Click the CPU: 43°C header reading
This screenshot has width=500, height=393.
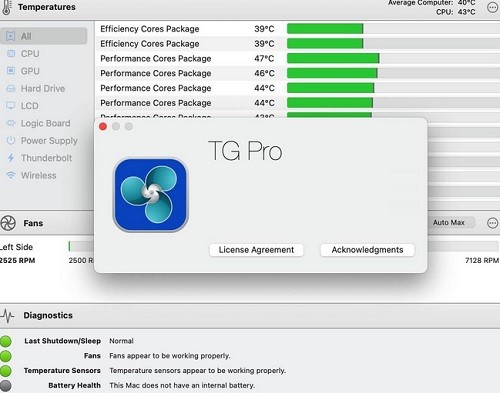tap(456, 12)
